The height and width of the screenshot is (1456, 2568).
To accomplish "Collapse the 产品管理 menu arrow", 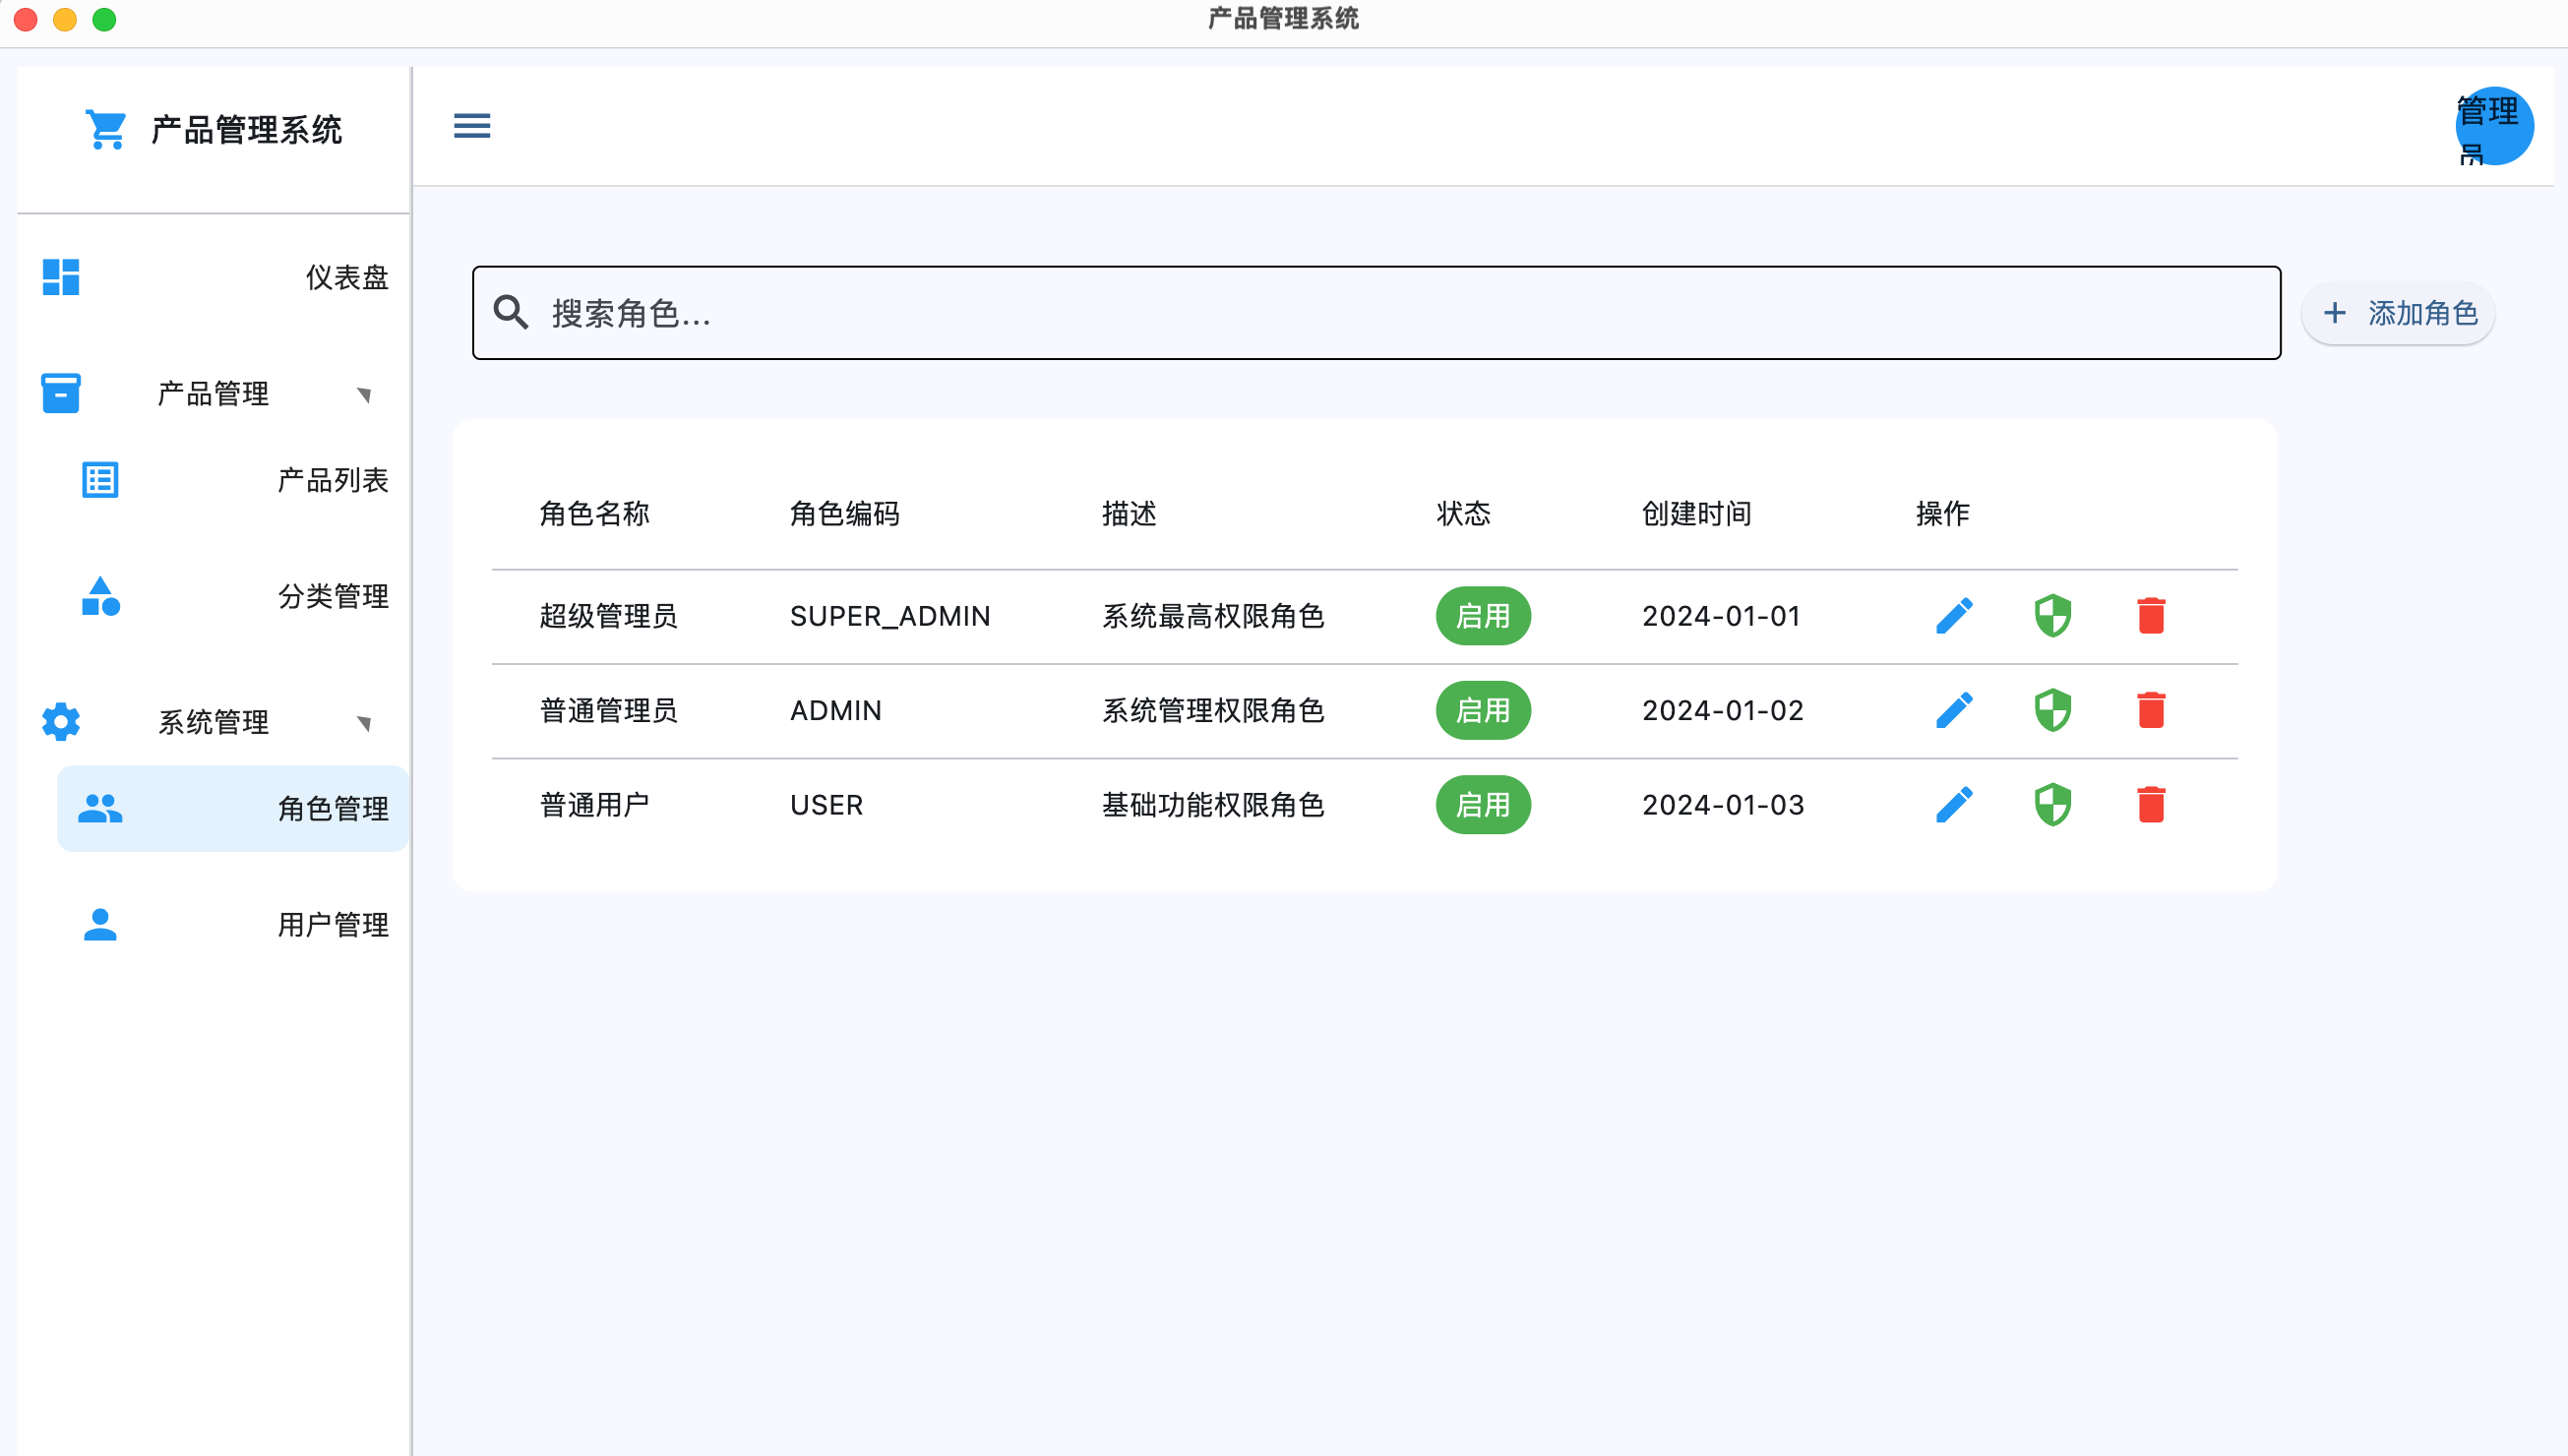I will tap(364, 395).
